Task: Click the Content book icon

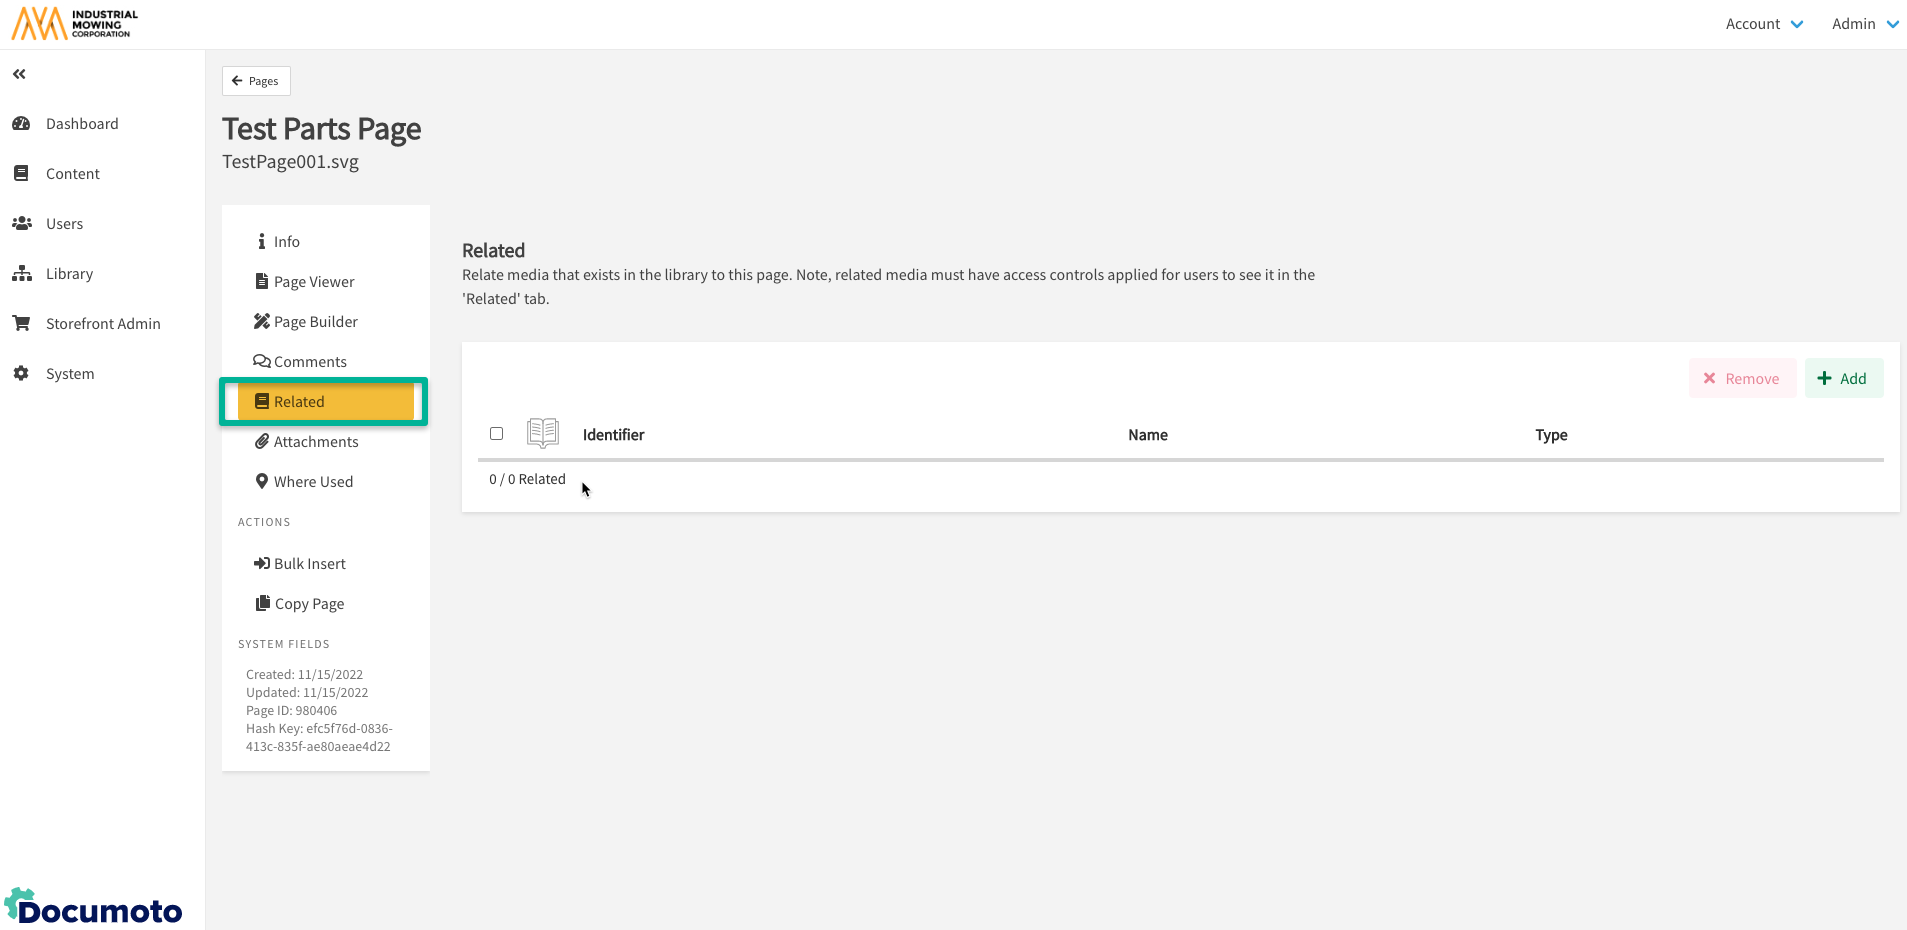Action: [x=21, y=174]
